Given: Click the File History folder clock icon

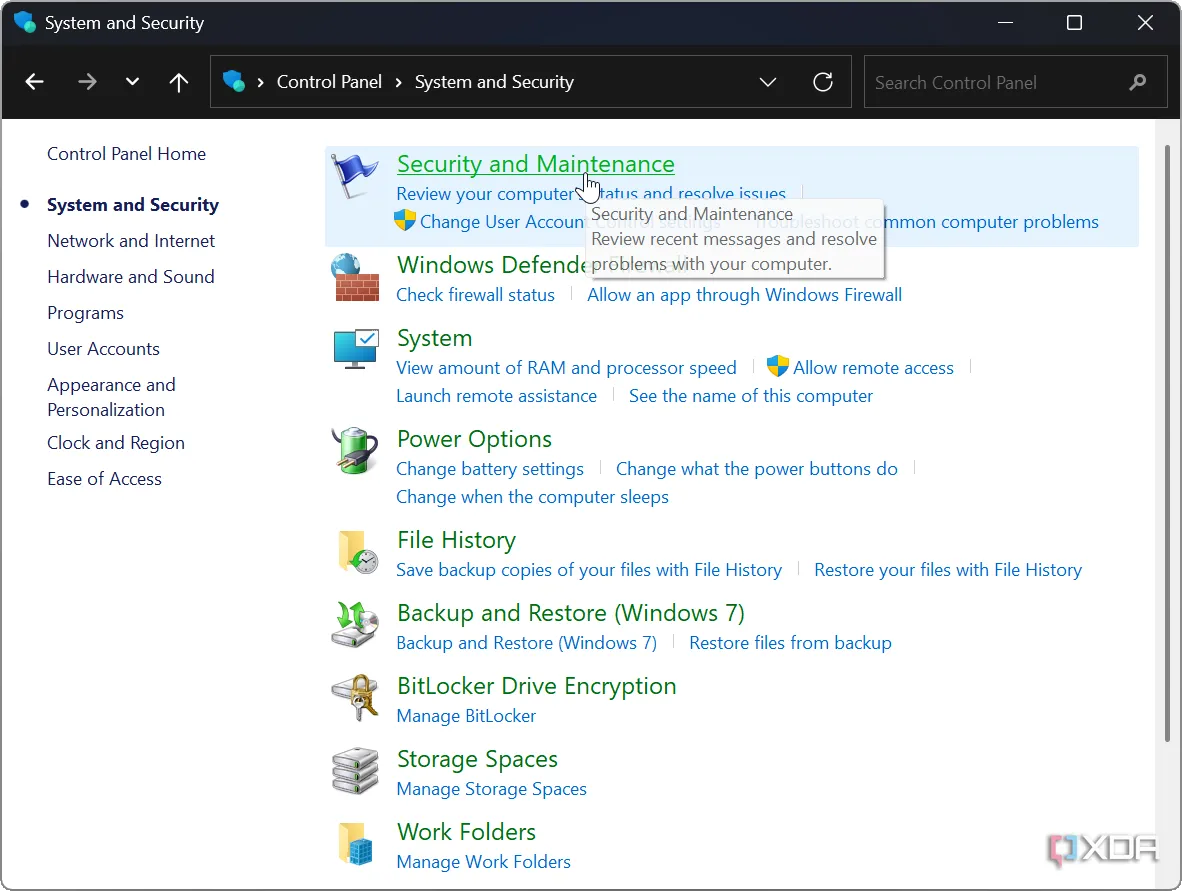Looking at the screenshot, I should [x=357, y=552].
